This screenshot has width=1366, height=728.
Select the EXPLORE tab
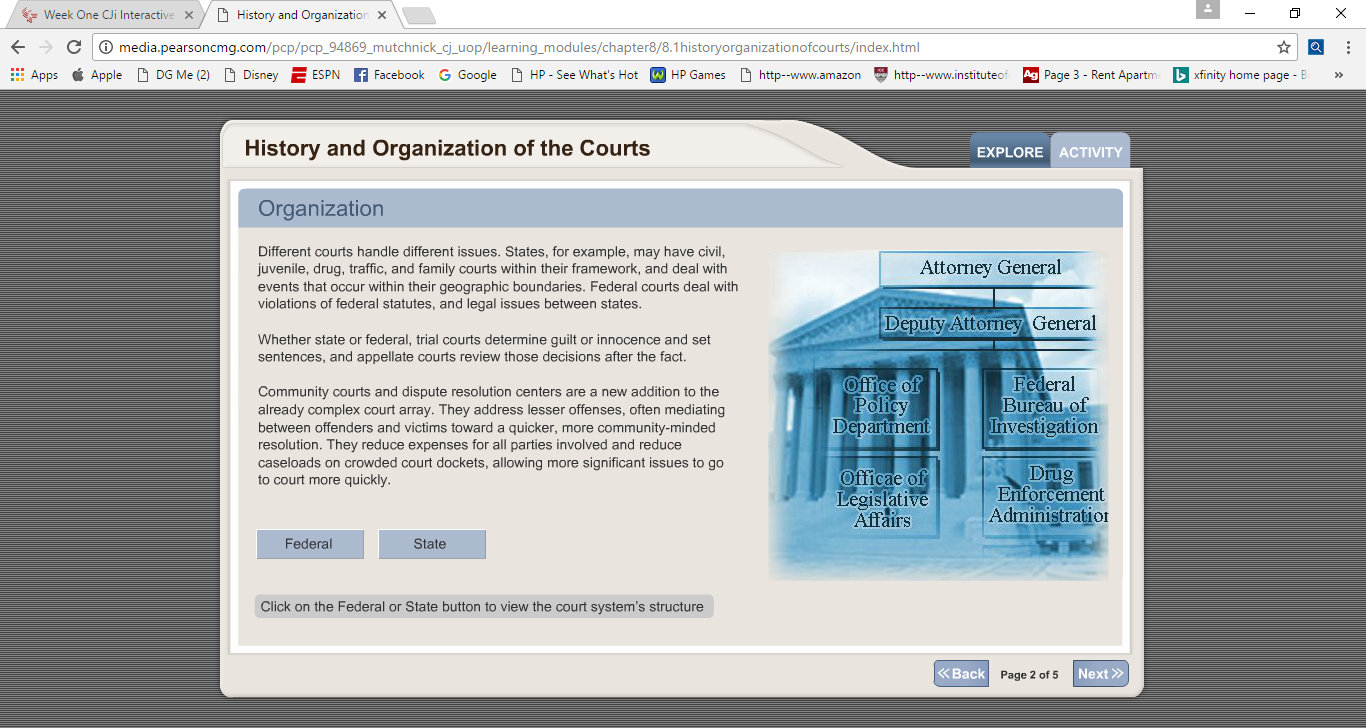pos(1009,152)
